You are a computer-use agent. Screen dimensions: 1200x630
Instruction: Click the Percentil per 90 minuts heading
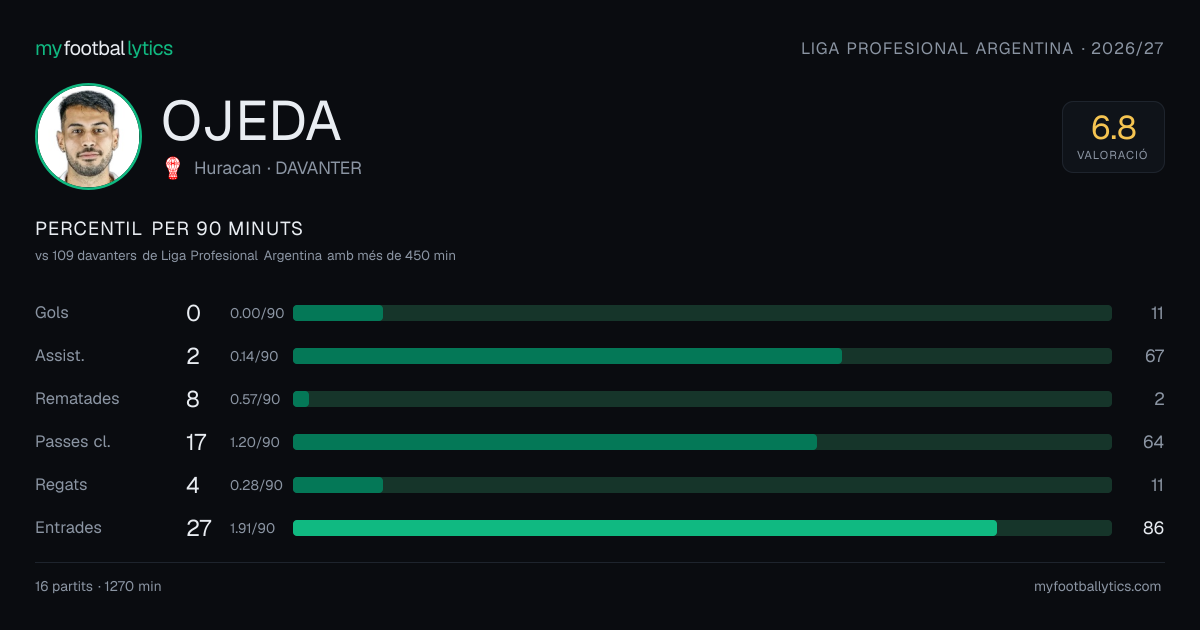pyautogui.click(x=169, y=229)
